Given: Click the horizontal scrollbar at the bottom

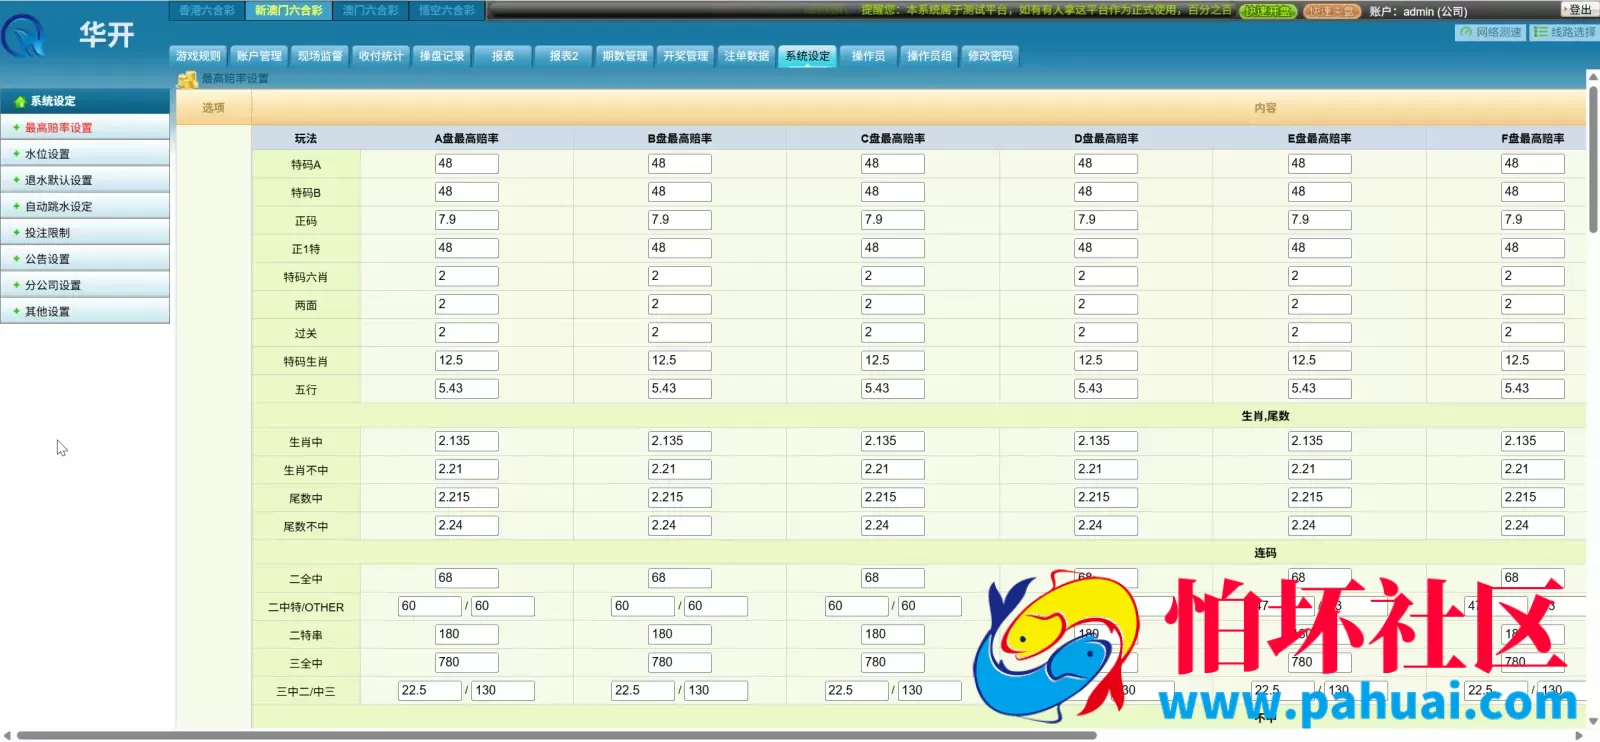Looking at the screenshot, I should point(556,736).
